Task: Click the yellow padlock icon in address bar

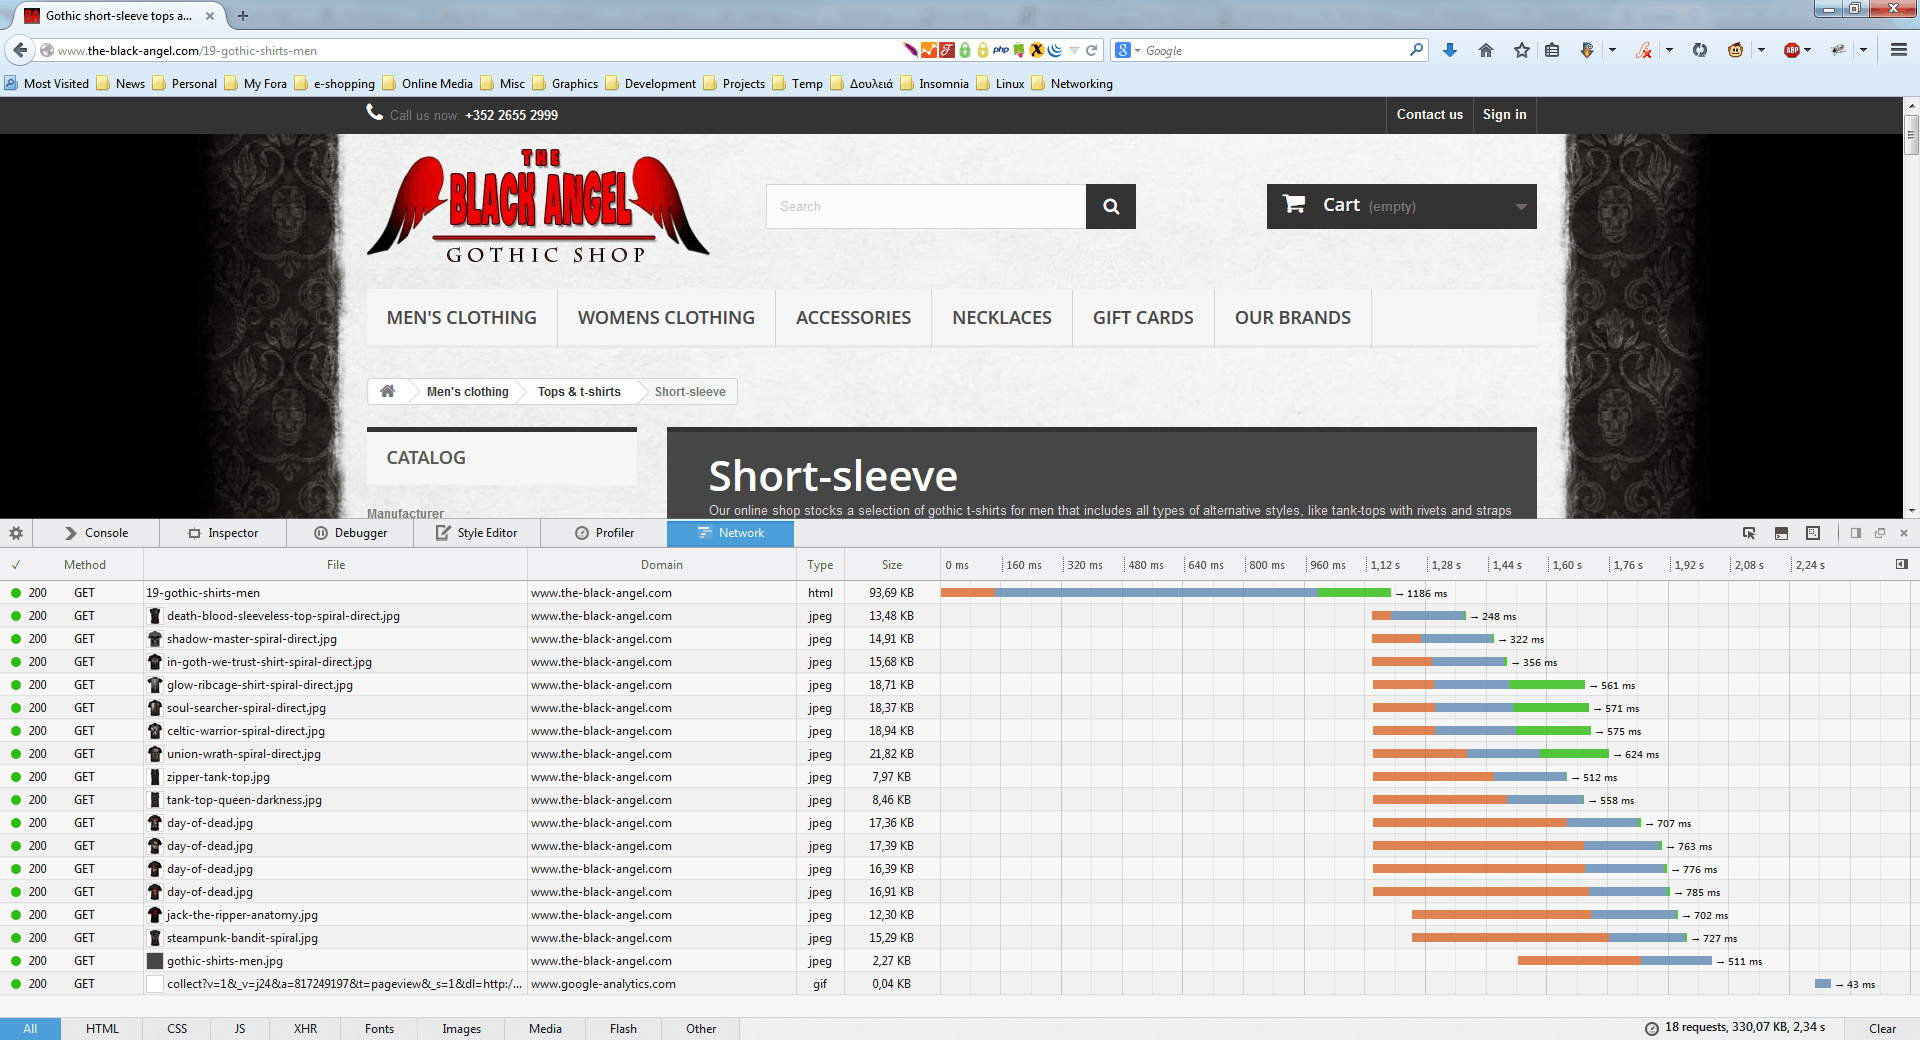Action: (983, 50)
